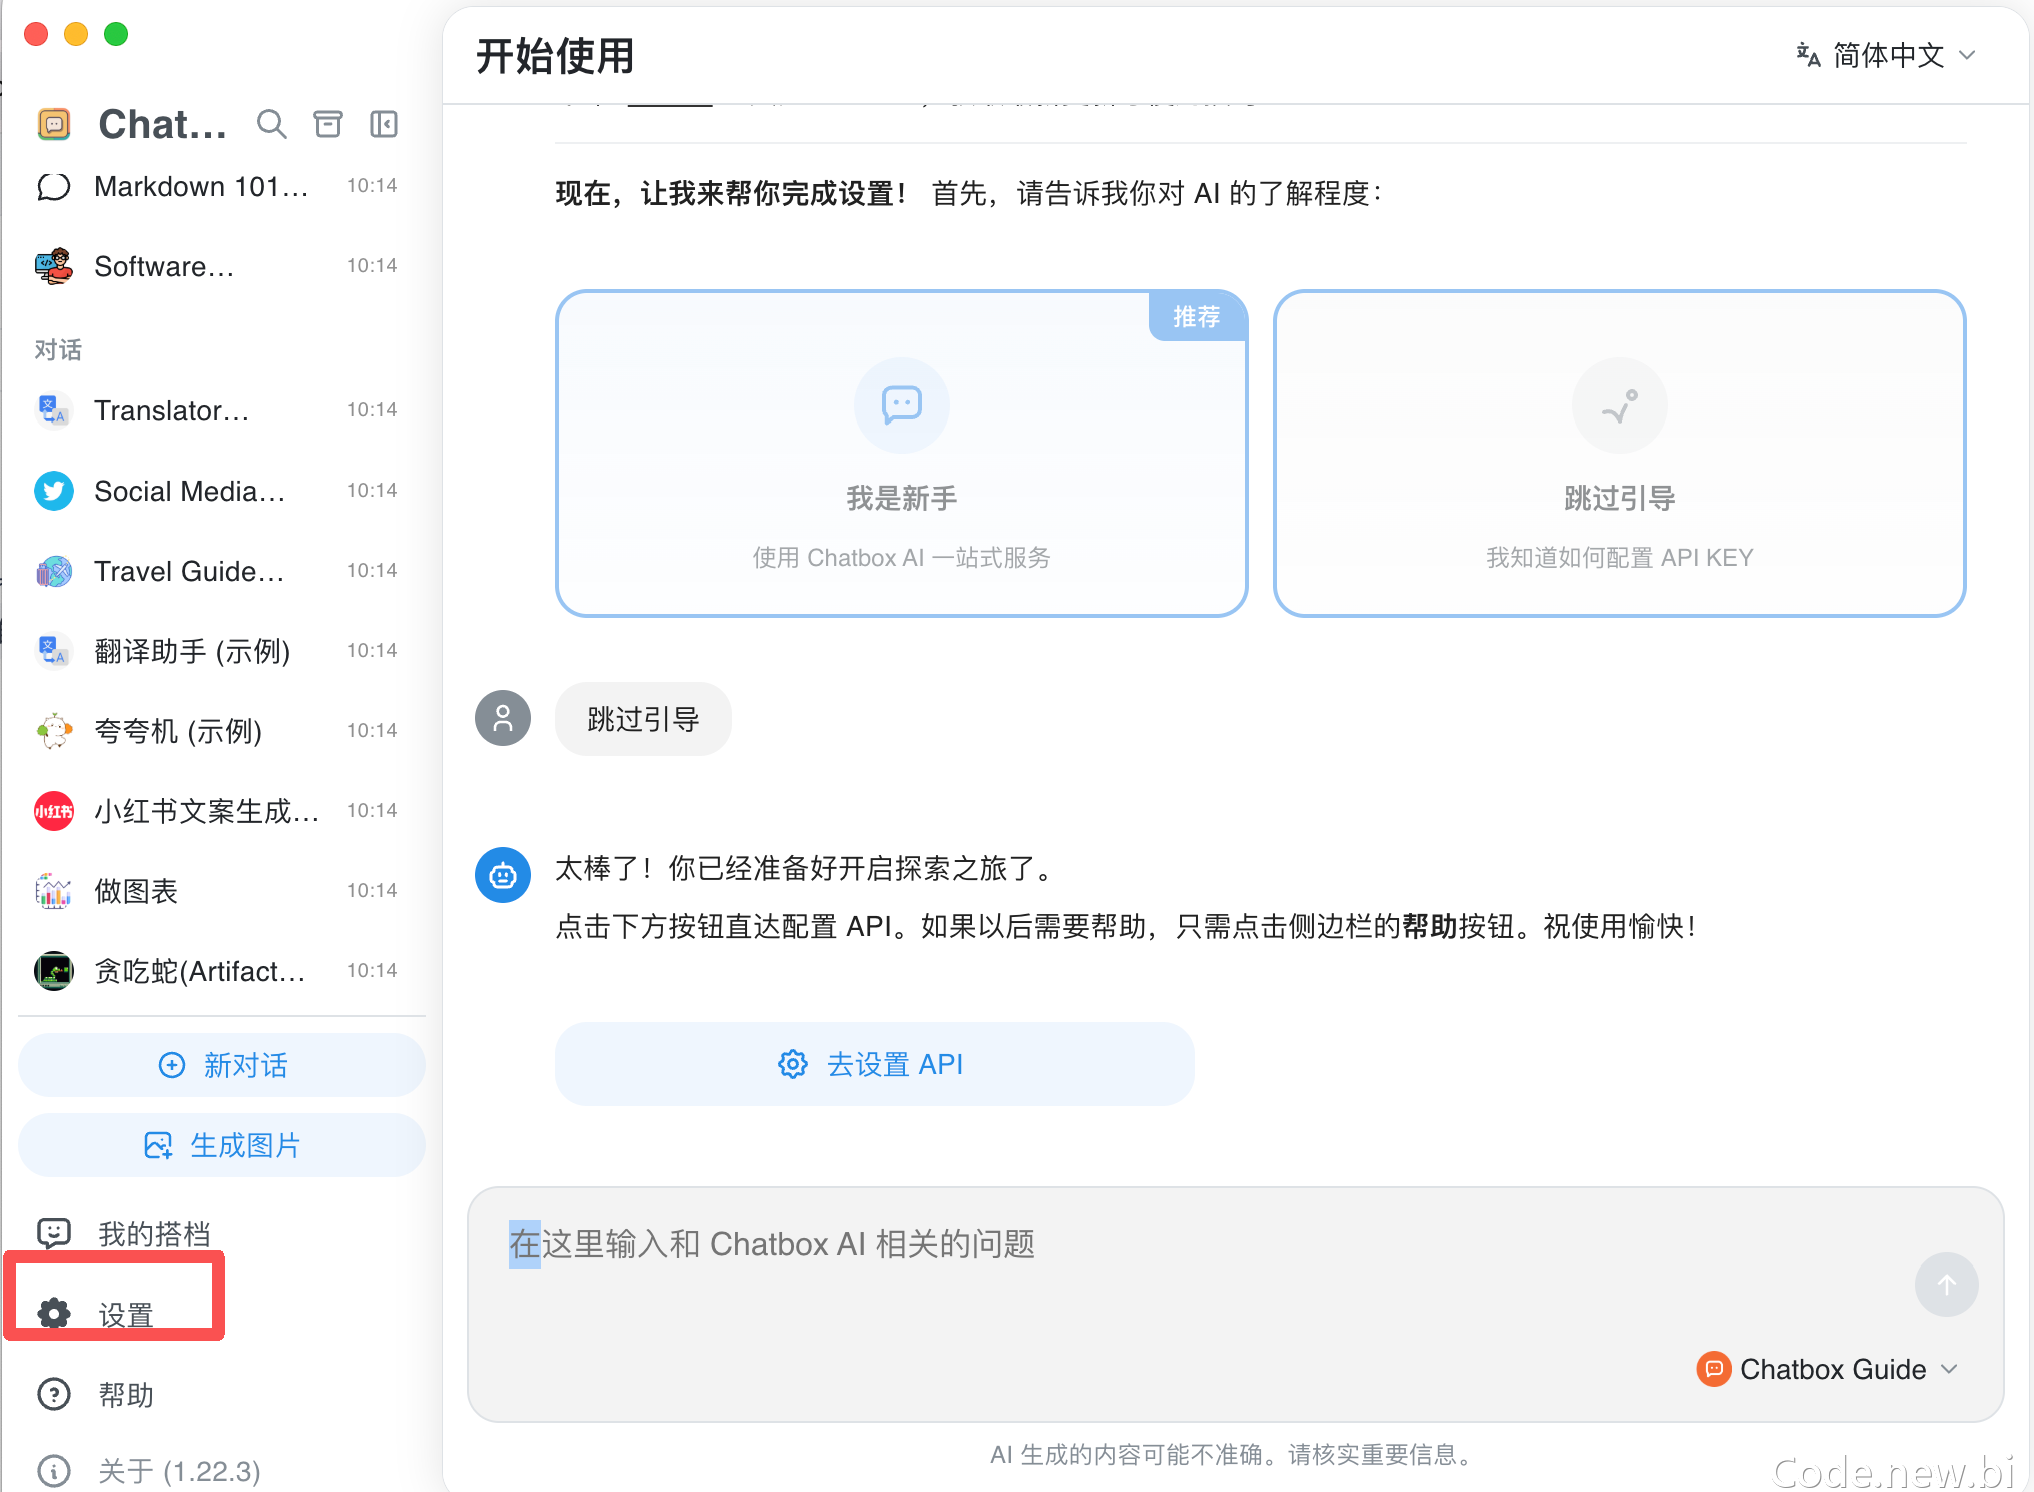
Task: Click the gear icon in 去设置 API button
Action: click(x=793, y=1064)
